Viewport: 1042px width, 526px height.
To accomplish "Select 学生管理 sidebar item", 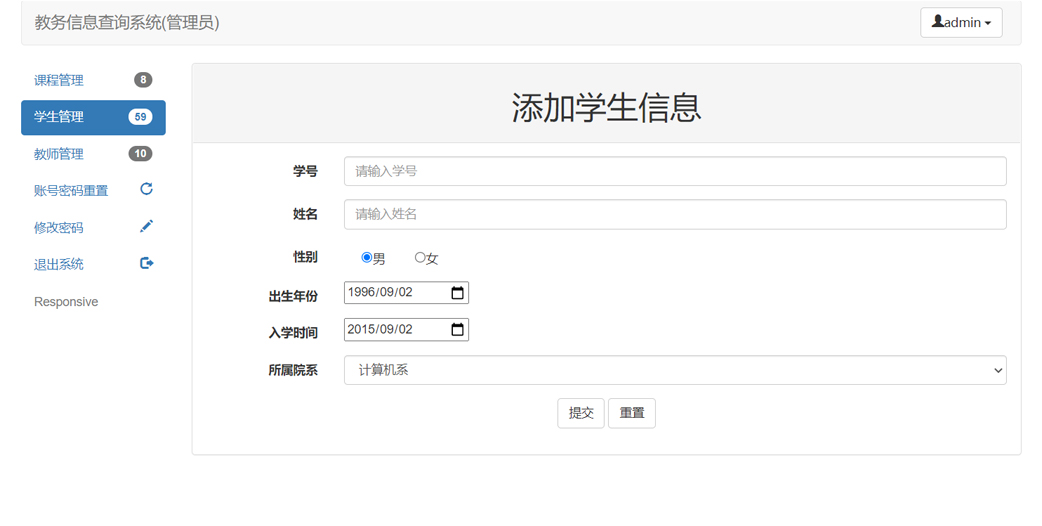I will 59,117.
